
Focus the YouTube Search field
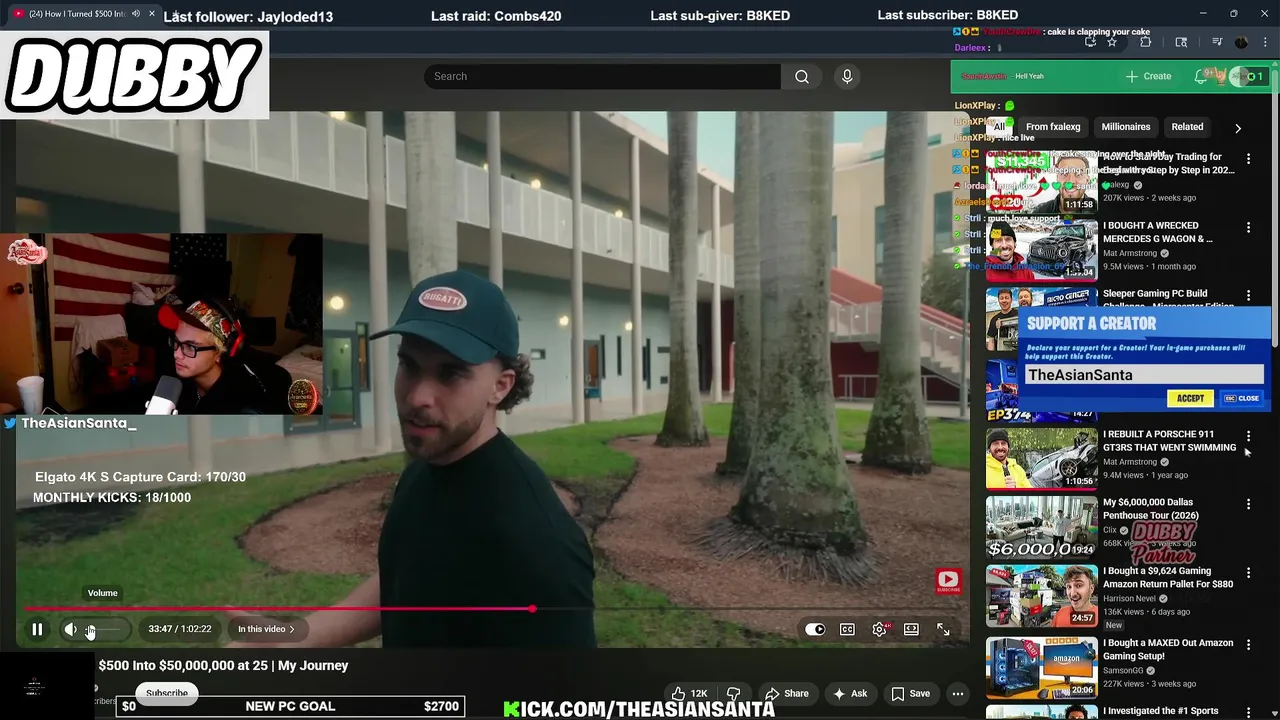click(603, 76)
